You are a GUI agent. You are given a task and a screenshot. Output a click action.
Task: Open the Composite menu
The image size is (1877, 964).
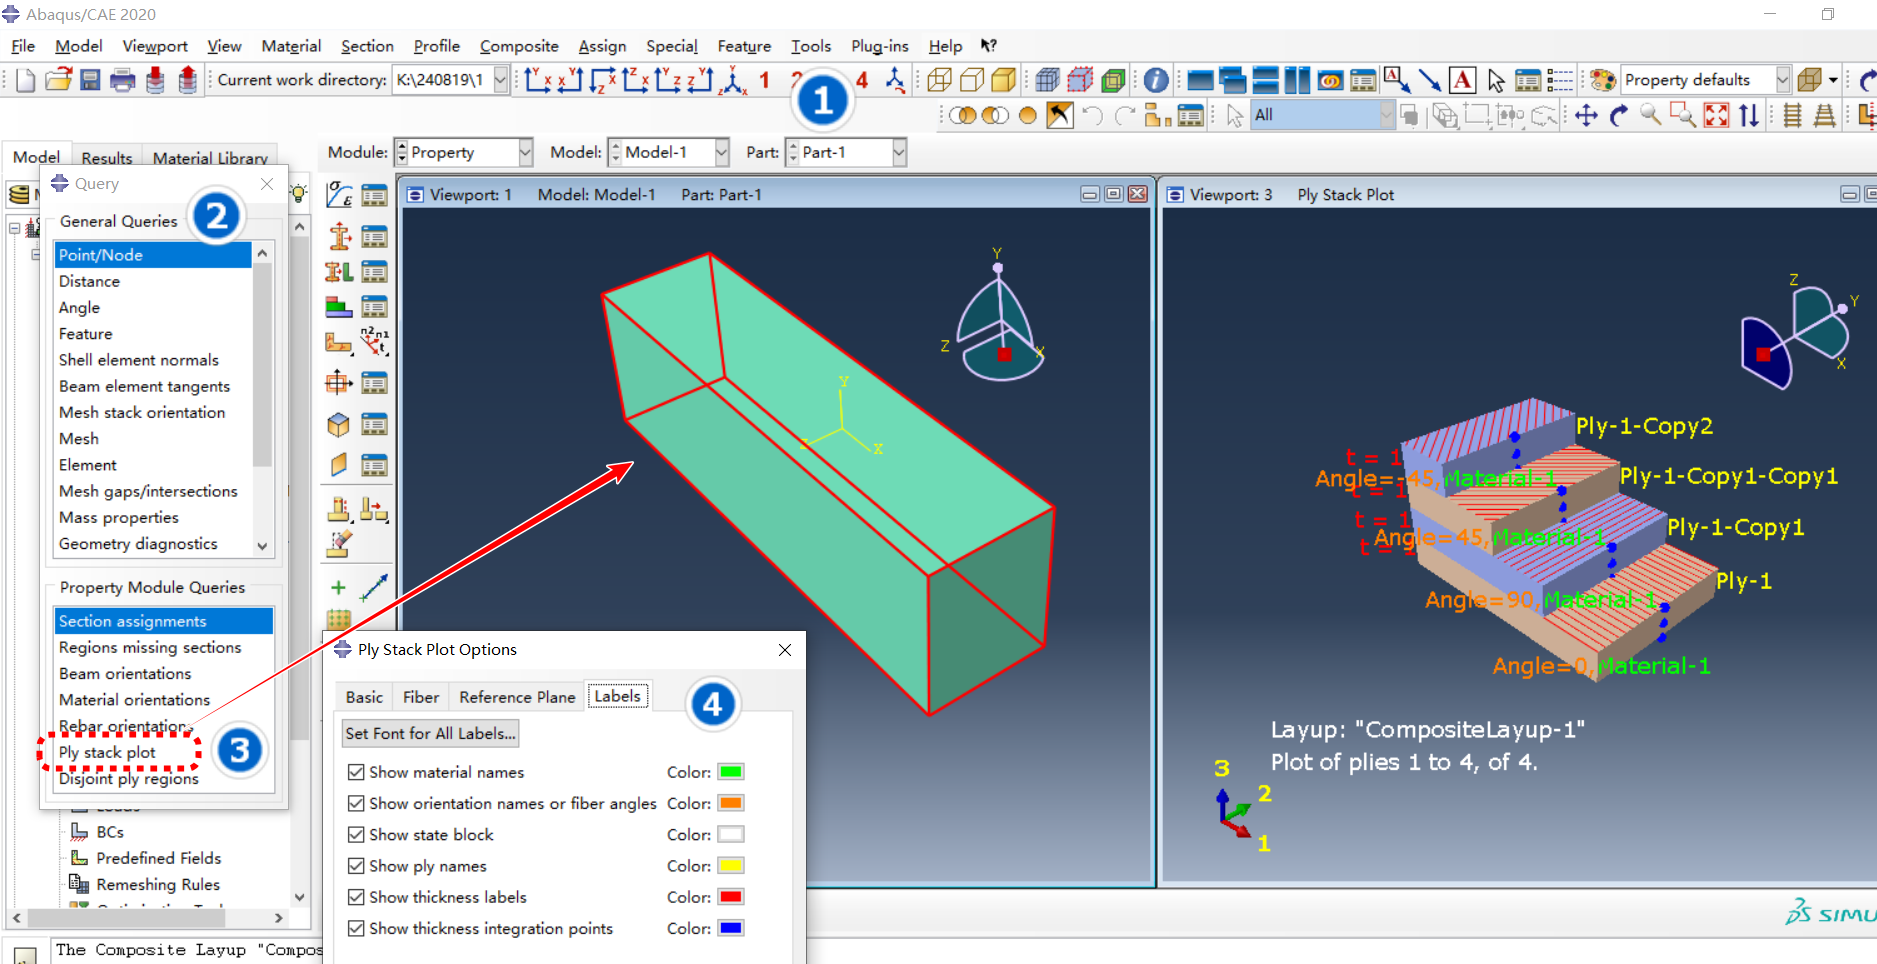point(518,46)
